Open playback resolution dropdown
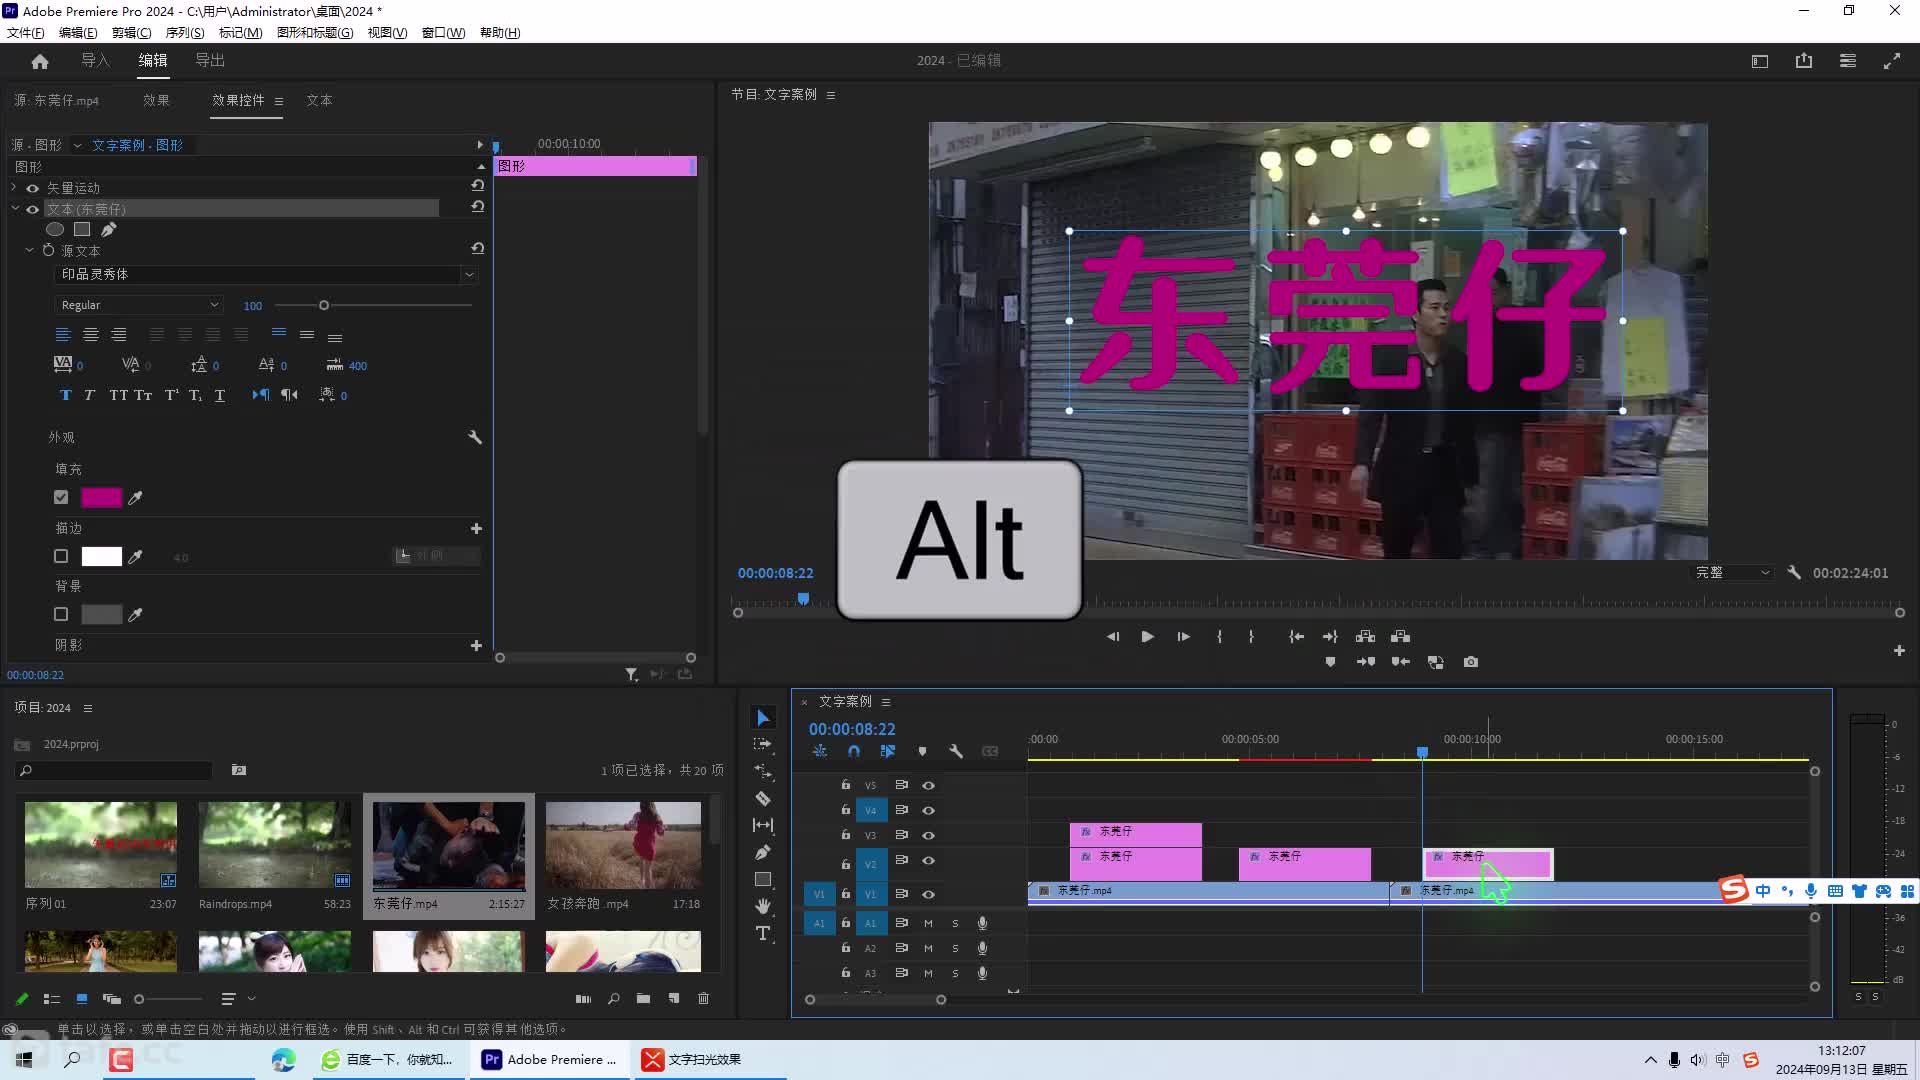Viewport: 1920px width, 1080px height. point(1733,573)
